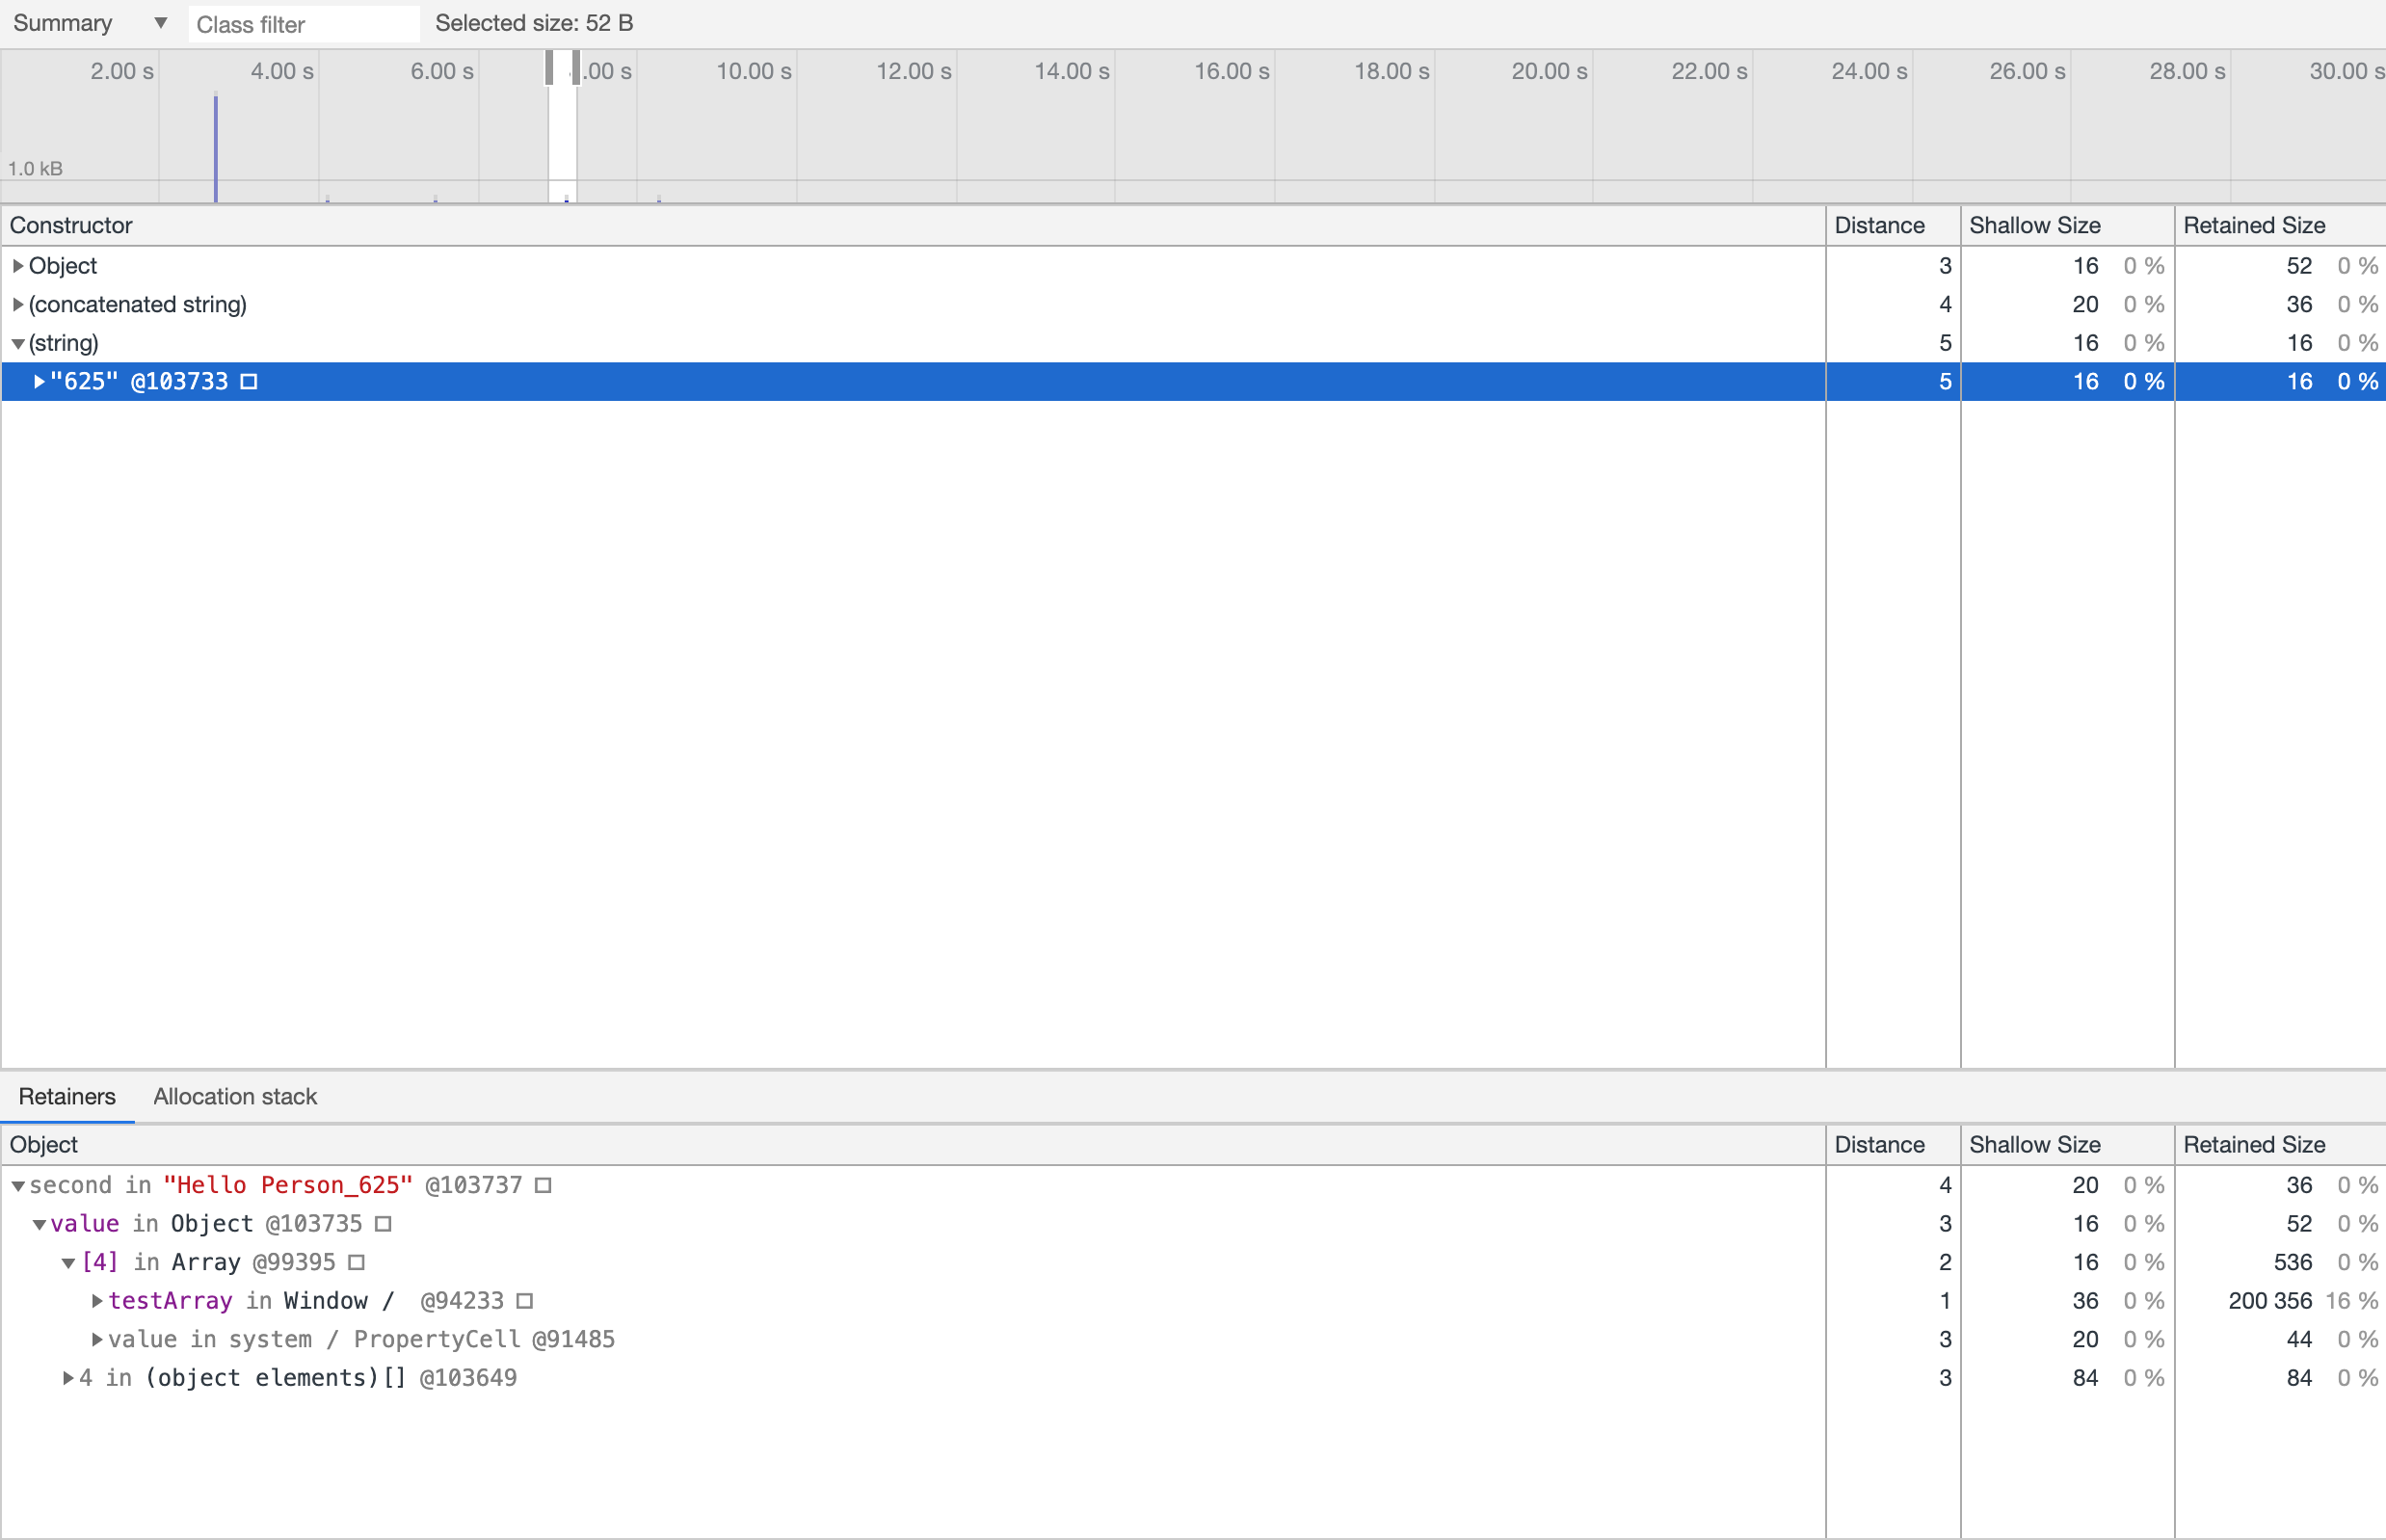Click the square icon after Object @103735
The height and width of the screenshot is (1540, 2386).
[x=383, y=1224]
